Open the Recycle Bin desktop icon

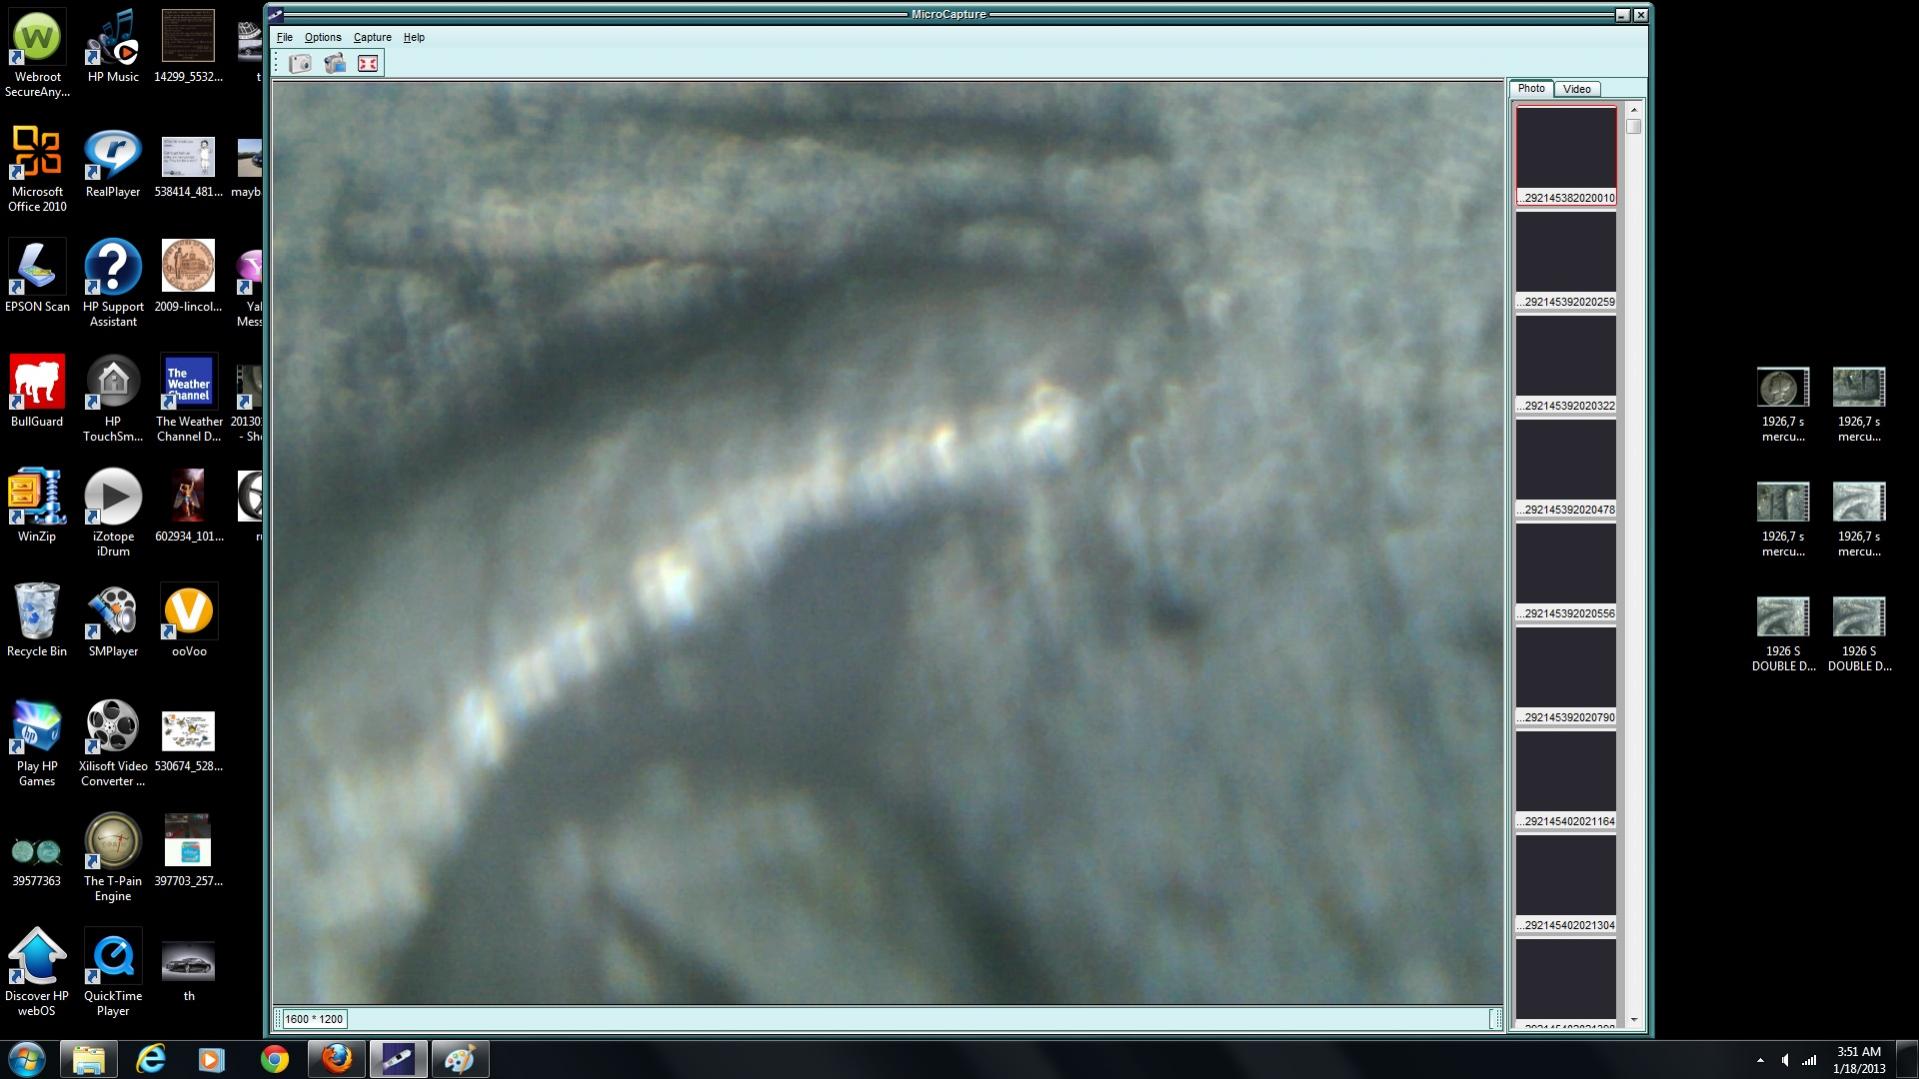(36, 620)
